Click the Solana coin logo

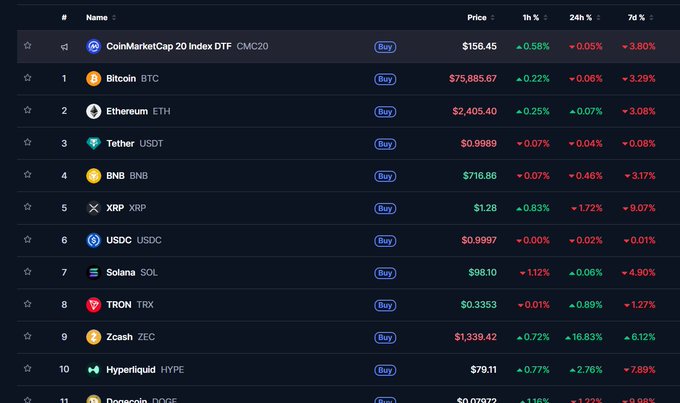[x=93, y=272]
